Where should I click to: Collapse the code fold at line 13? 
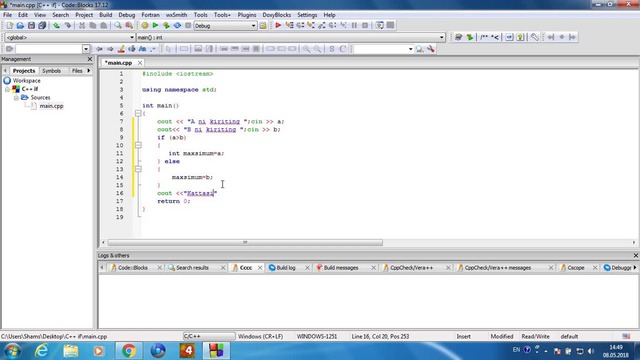(138, 169)
